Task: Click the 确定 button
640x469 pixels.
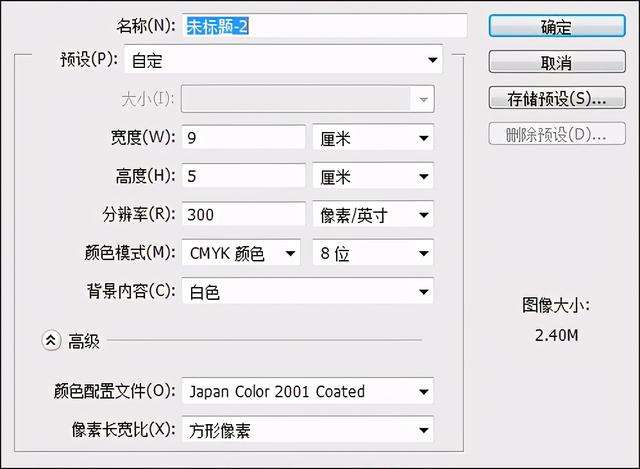Action: coord(557,27)
